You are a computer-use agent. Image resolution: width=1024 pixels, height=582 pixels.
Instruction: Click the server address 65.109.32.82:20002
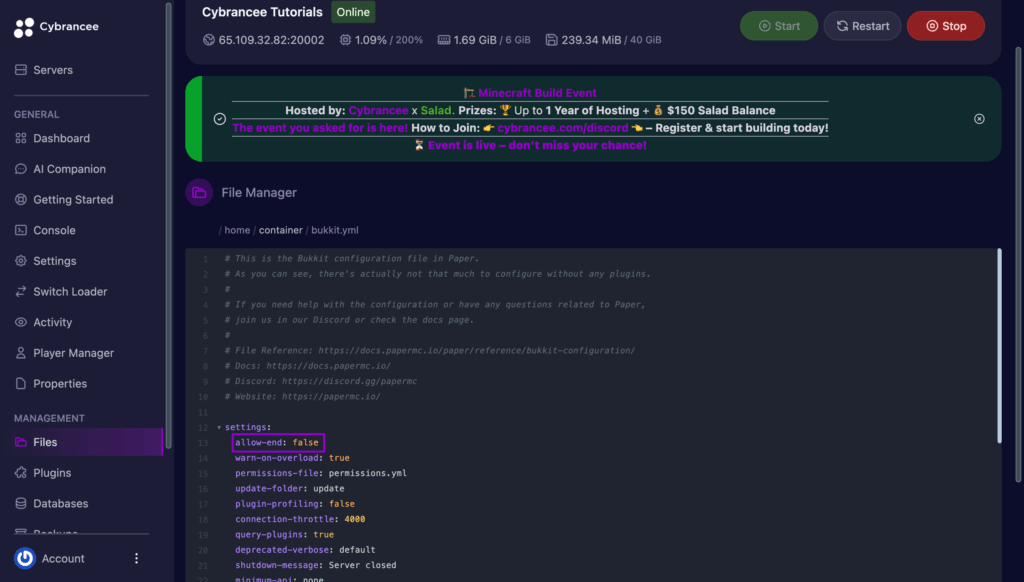pos(271,40)
